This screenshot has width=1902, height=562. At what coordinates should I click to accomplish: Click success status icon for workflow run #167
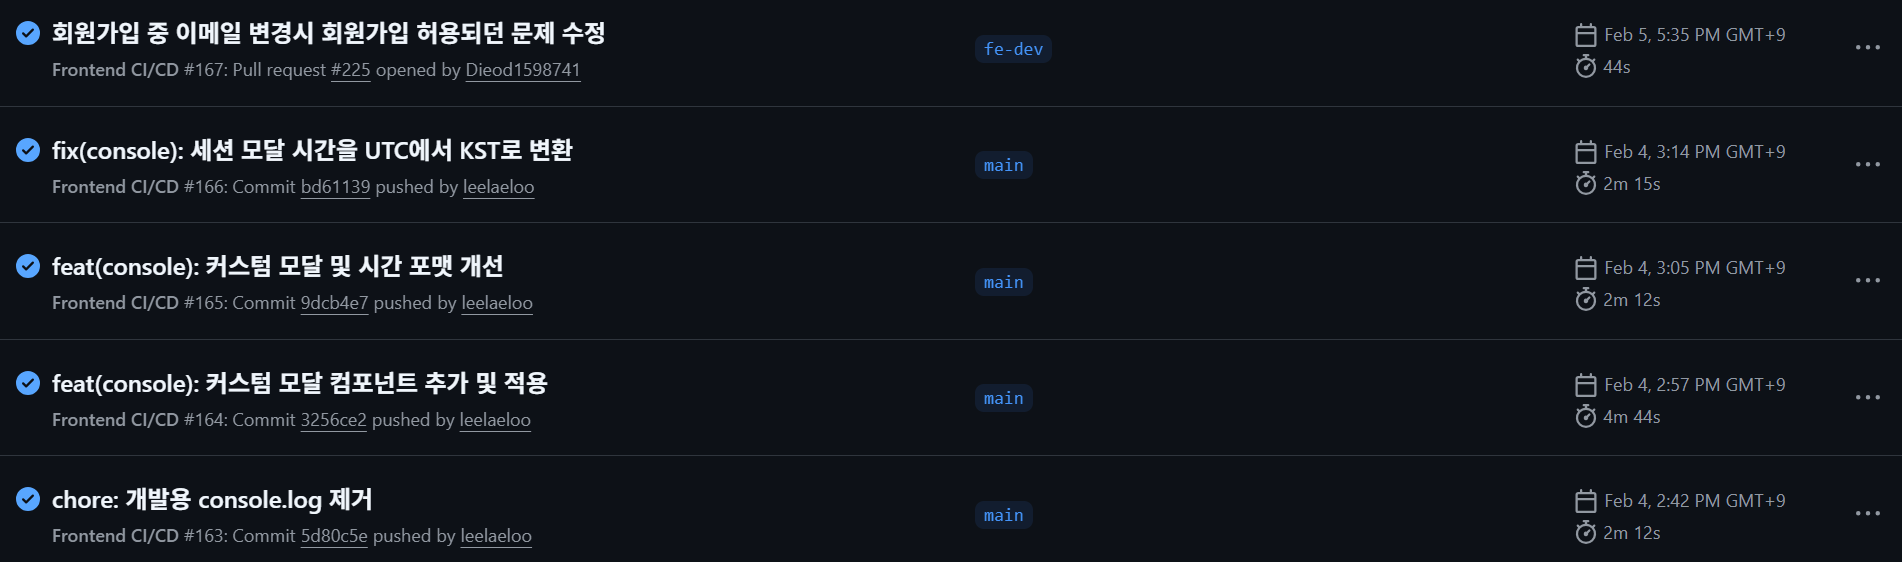(28, 33)
